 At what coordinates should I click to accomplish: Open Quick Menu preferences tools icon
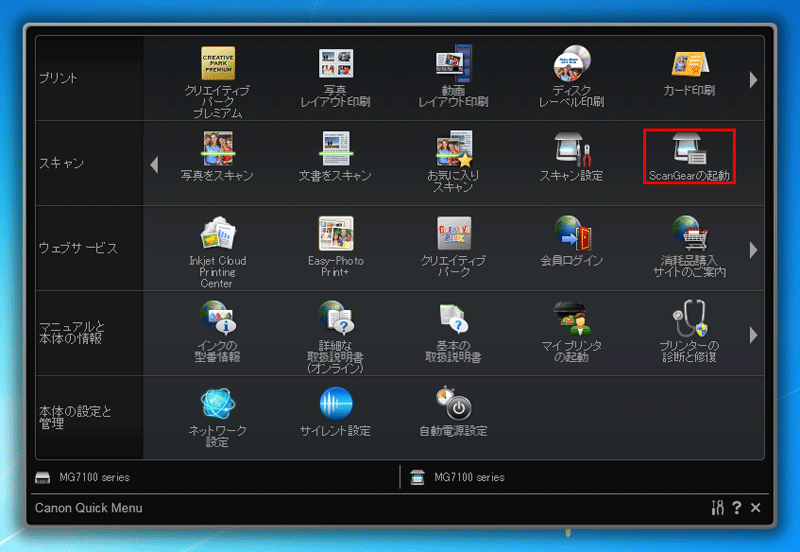[718, 508]
